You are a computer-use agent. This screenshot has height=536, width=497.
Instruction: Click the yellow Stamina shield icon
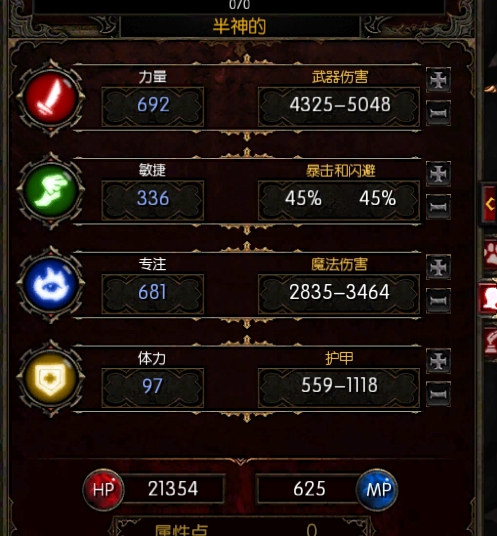51,378
